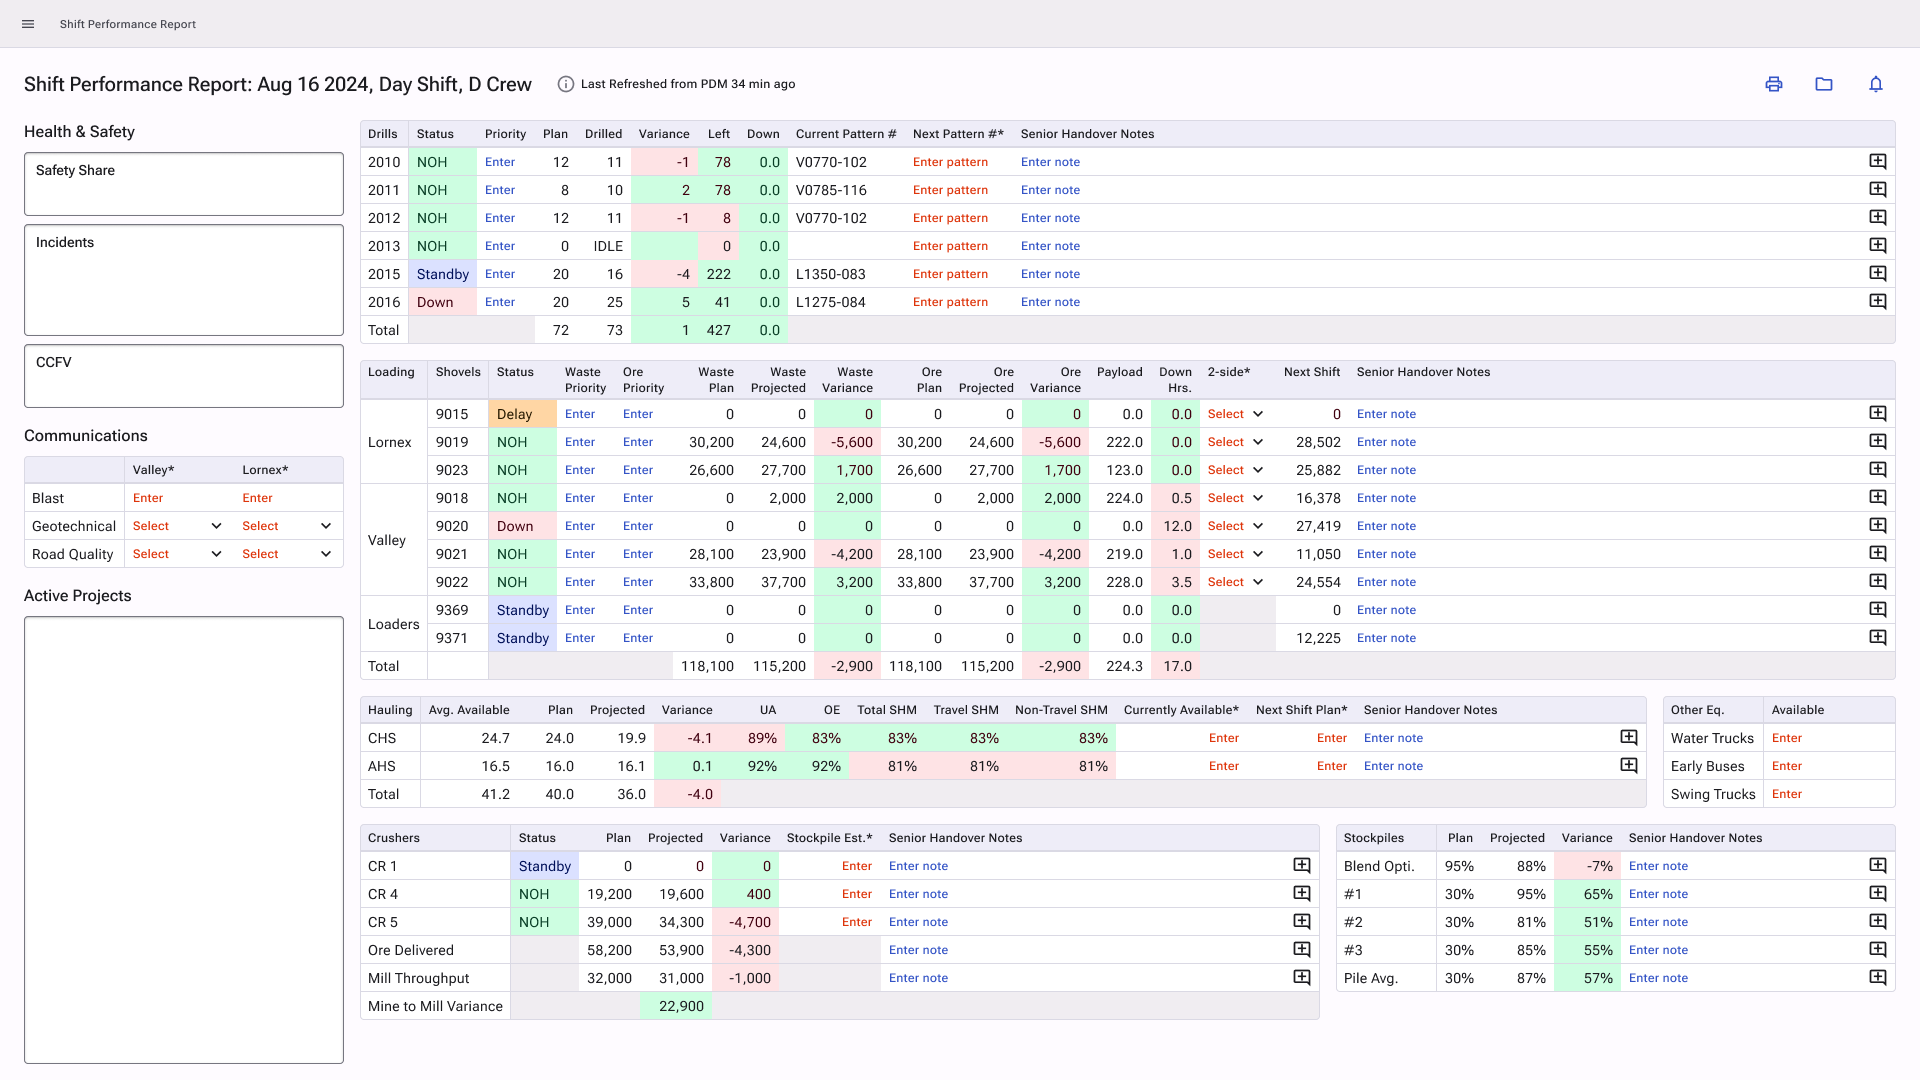This screenshot has height=1080, width=1920.
Task: Click the print icon
Action: click(x=1774, y=84)
